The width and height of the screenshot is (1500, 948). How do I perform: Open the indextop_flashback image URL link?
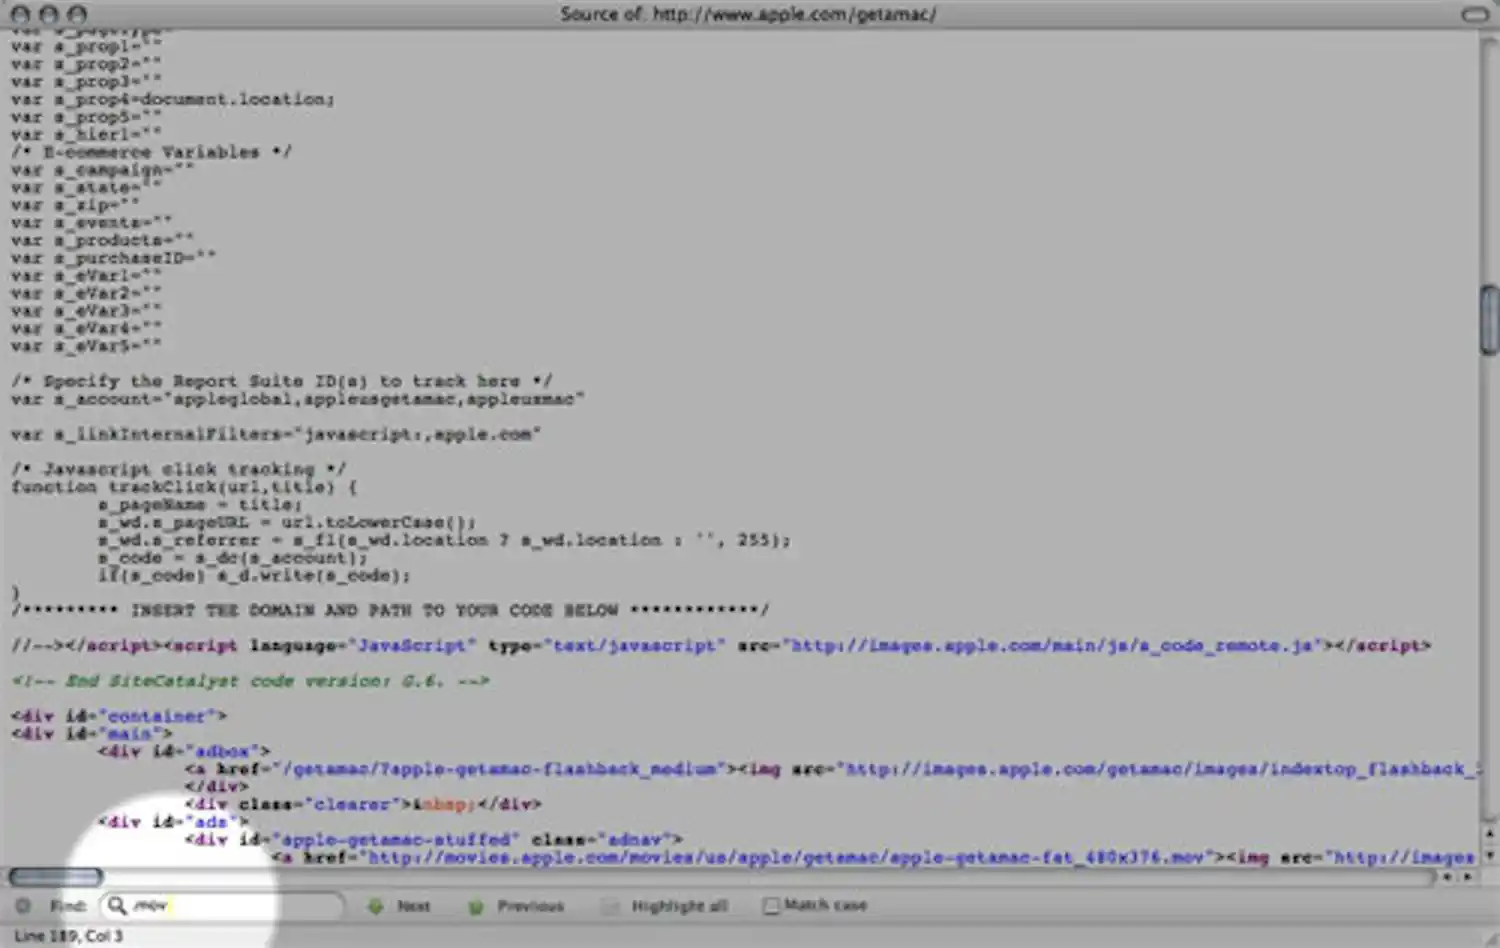[1150, 769]
